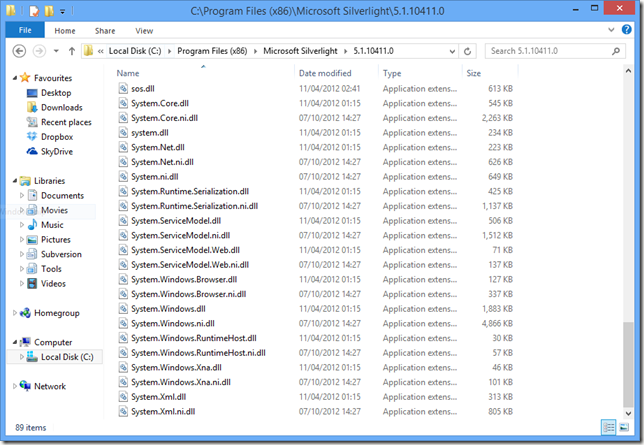Sort by the Name column header
Image resolution: width=644 pixels, height=445 pixels.
coord(128,73)
